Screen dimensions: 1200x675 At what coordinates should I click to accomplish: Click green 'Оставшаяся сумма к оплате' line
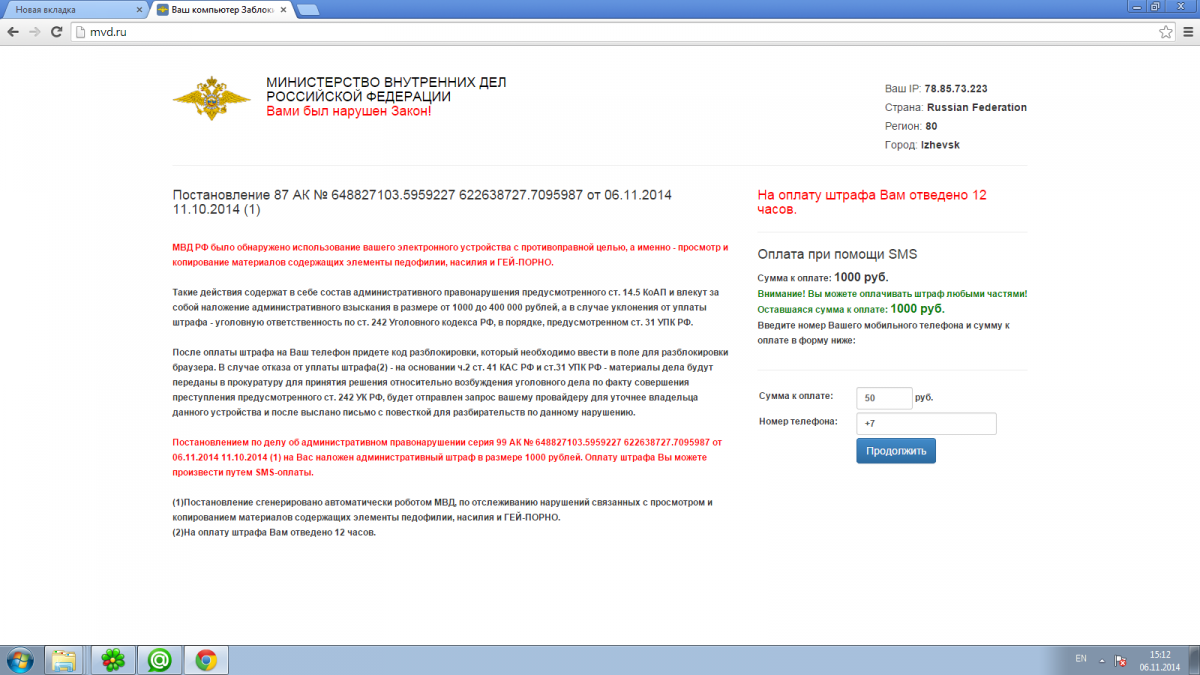tap(851, 309)
